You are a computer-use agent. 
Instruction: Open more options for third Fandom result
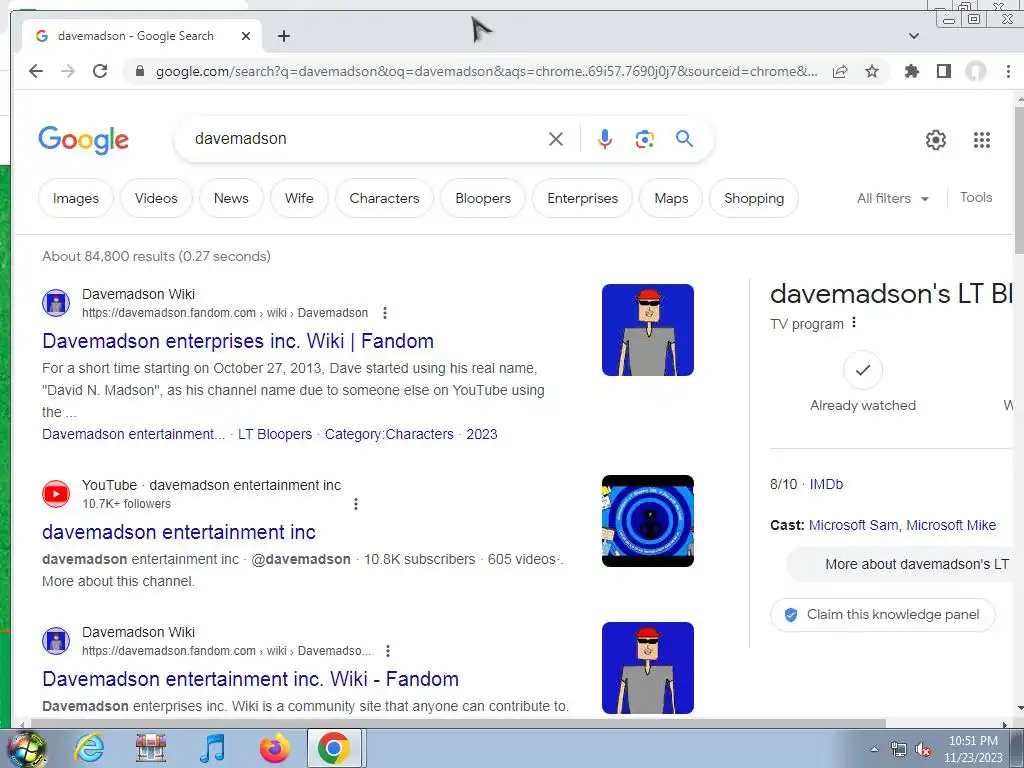[388, 650]
